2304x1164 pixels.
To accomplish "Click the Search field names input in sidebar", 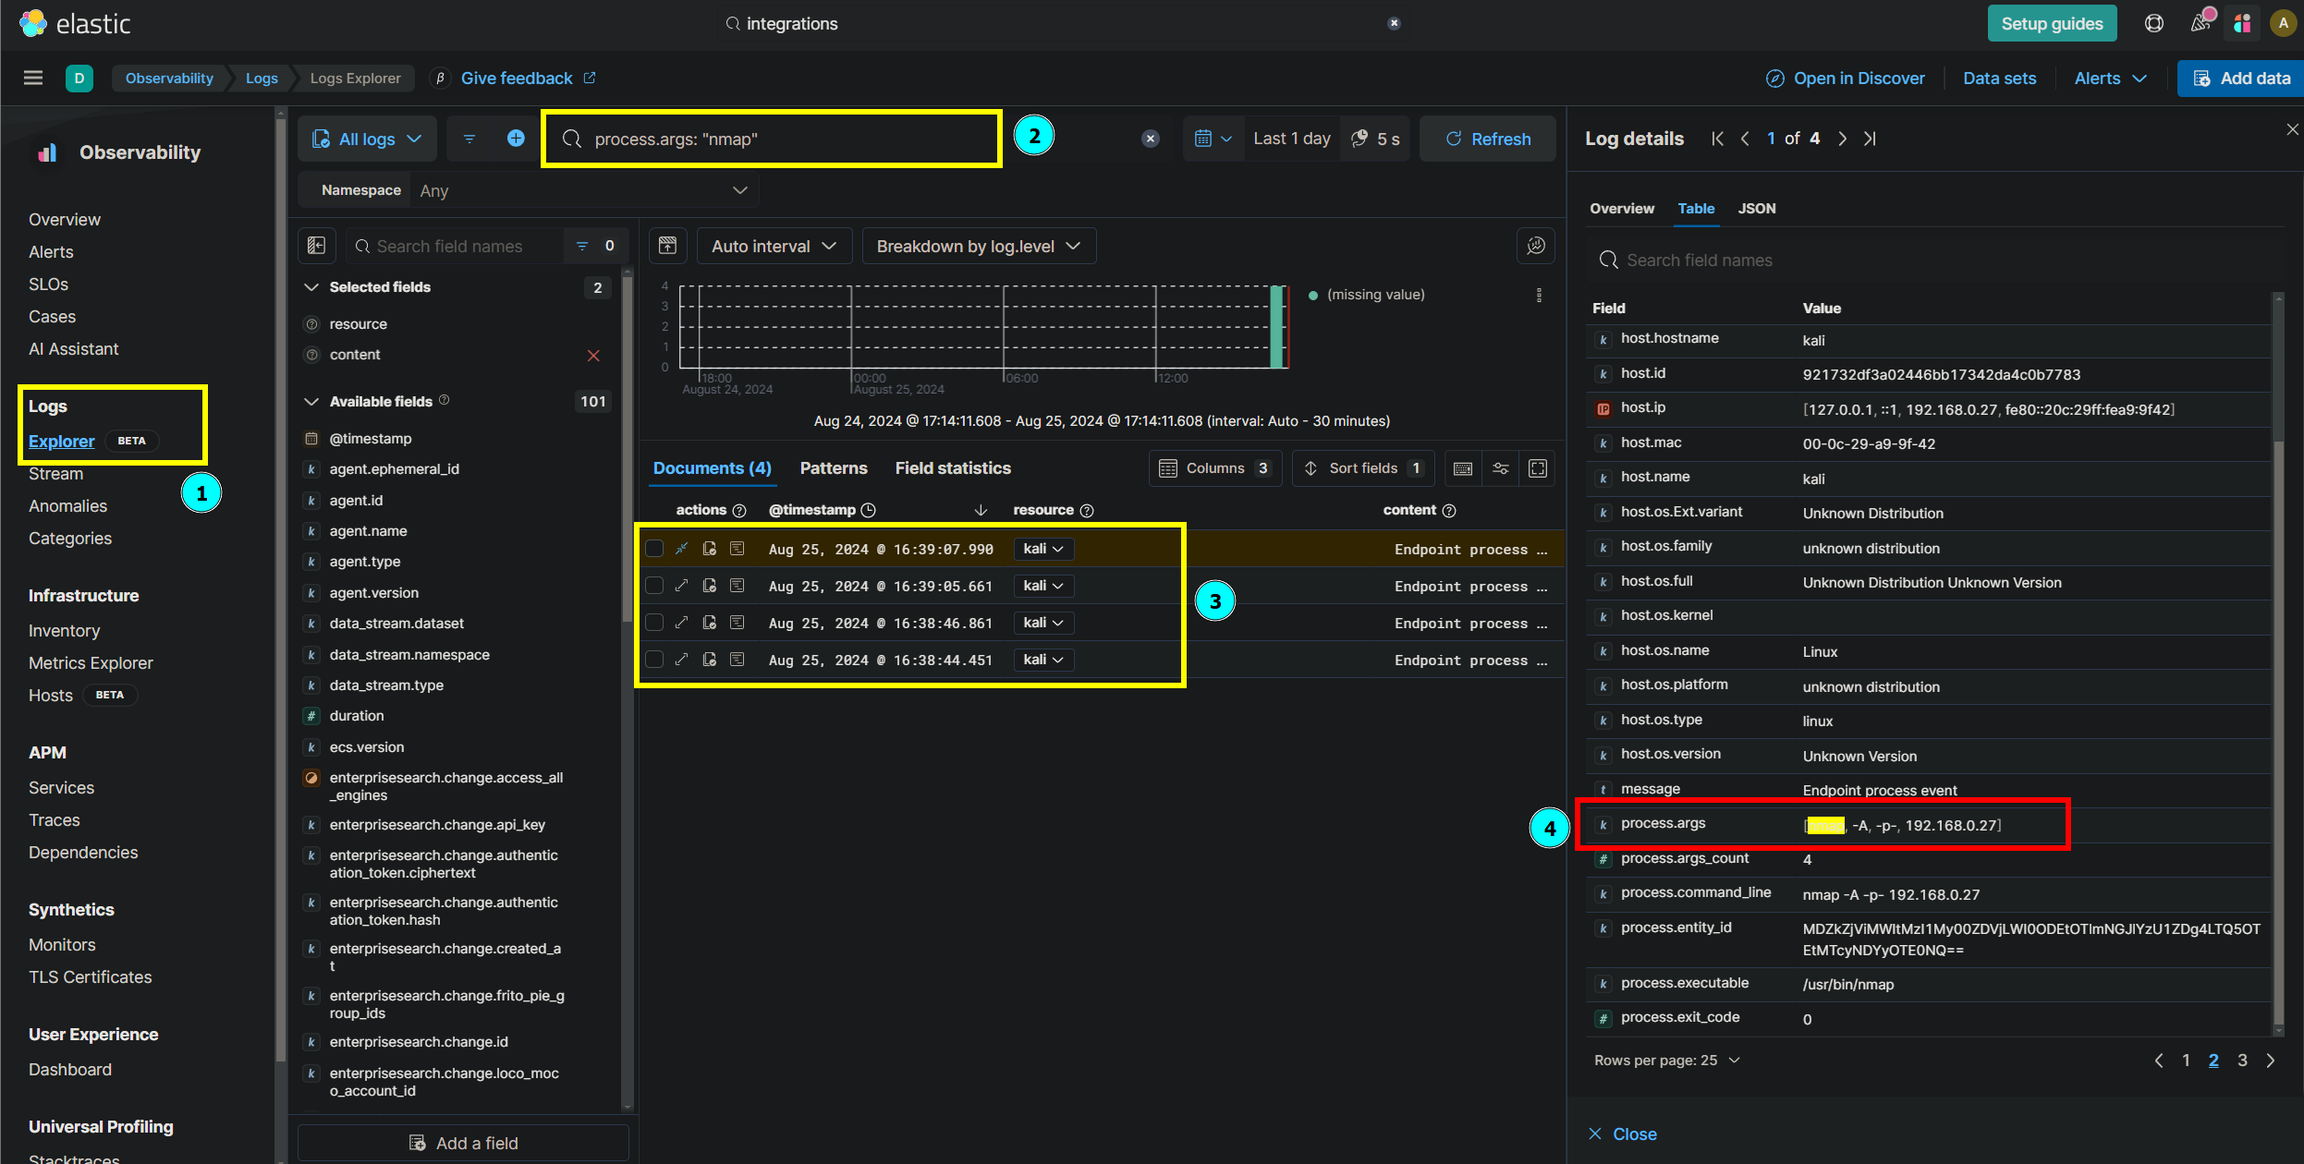I will click(455, 246).
